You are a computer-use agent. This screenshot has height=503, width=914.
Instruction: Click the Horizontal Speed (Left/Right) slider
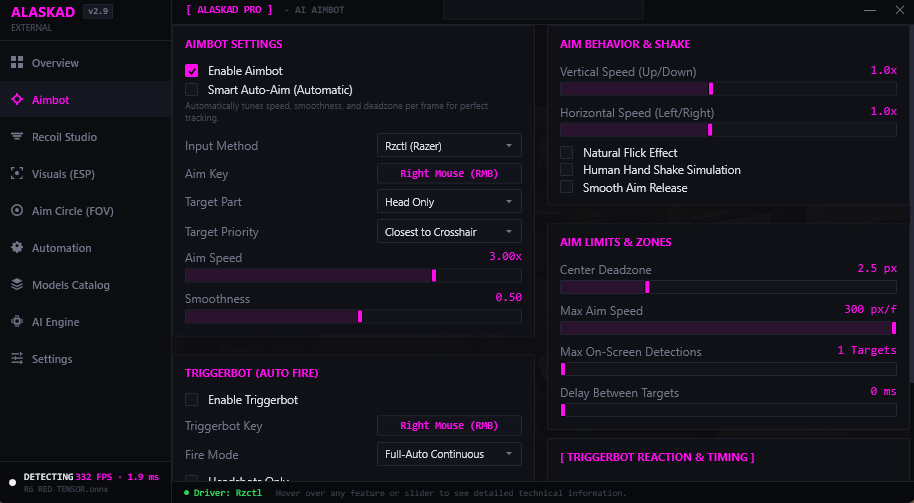pyautogui.click(x=727, y=129)
